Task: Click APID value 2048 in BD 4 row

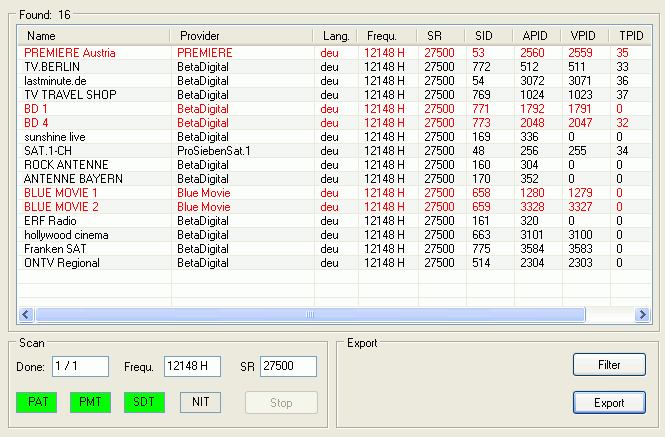Action: (532, 123)
